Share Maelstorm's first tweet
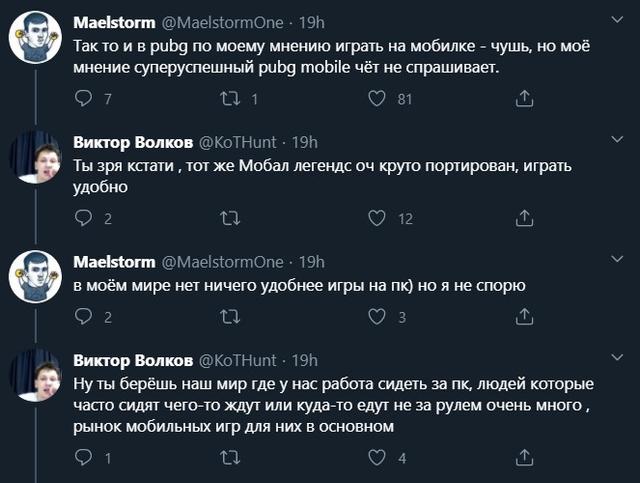Screen dimensions: 640x483 524,99
